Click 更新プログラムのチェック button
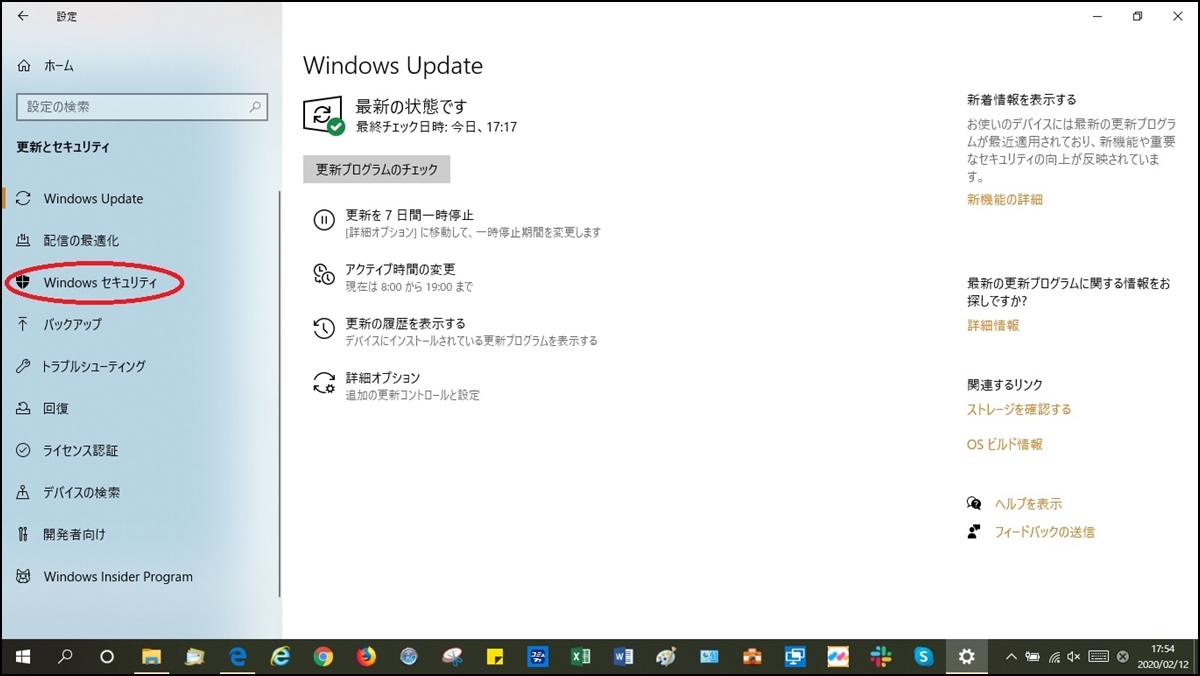Screen dimensions: 1200x676 [x=377, y=170]
